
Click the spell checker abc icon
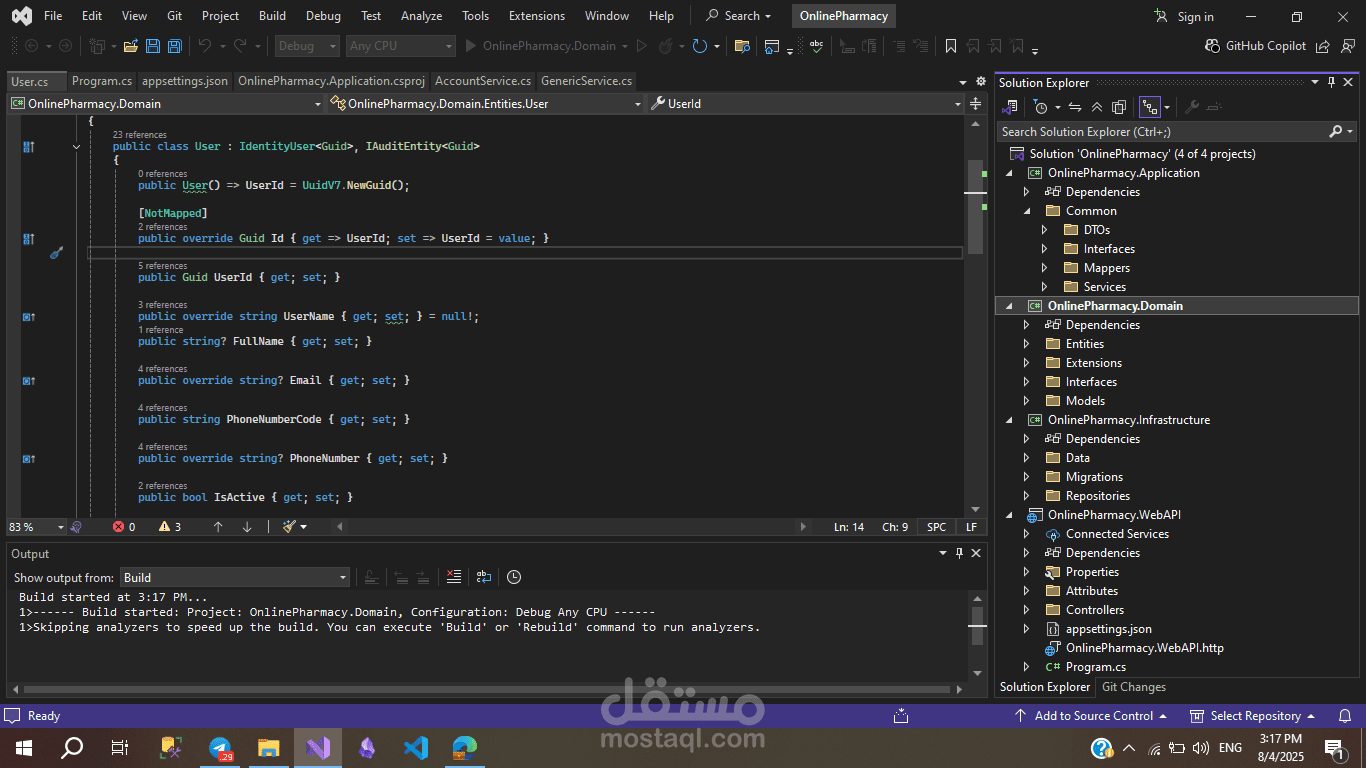pyautogui.click(x=817, y=46)
